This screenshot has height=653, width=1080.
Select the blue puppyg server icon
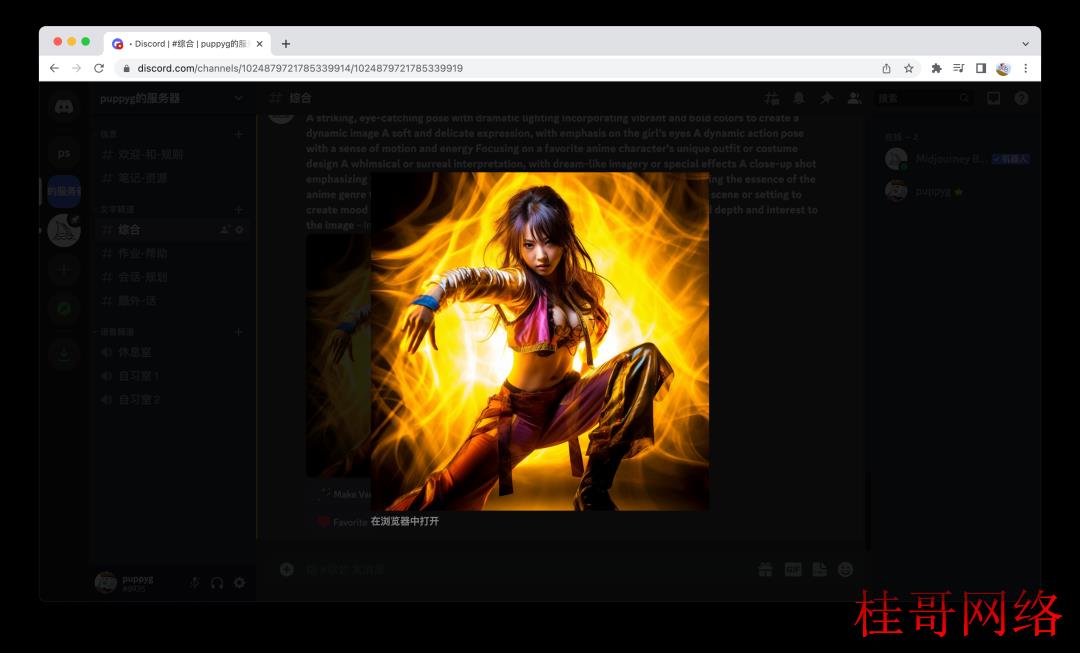coord(64,191)
